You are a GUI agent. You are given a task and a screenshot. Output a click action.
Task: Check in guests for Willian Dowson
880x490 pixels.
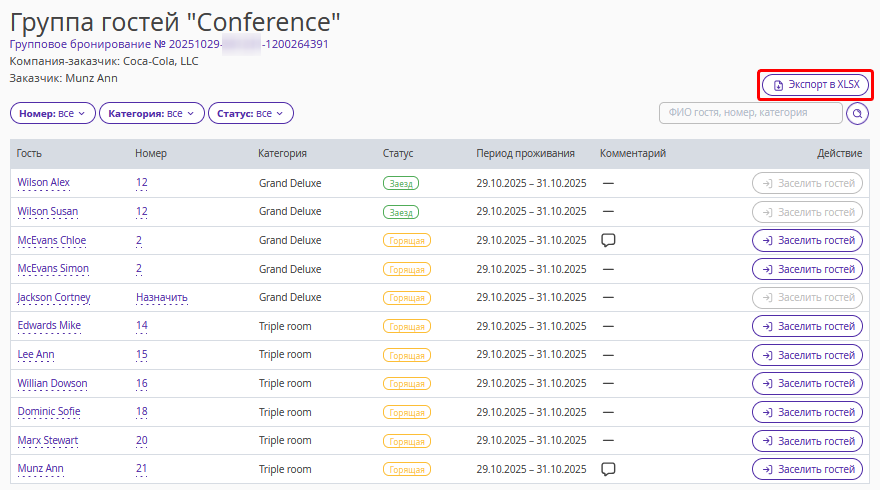pyautogui.click(x=807, y=384)
